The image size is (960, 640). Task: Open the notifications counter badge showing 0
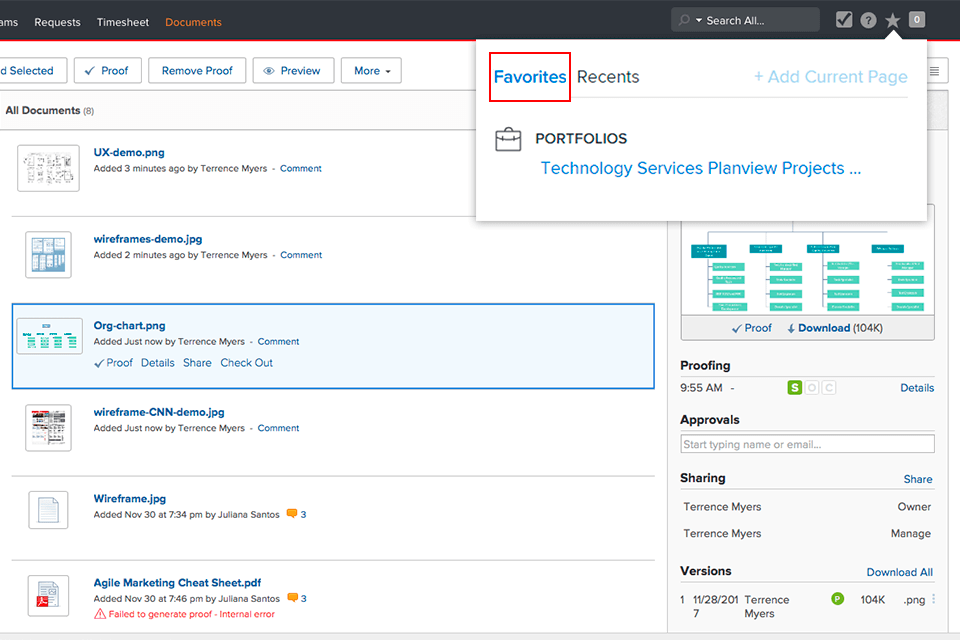click(917, 20)
